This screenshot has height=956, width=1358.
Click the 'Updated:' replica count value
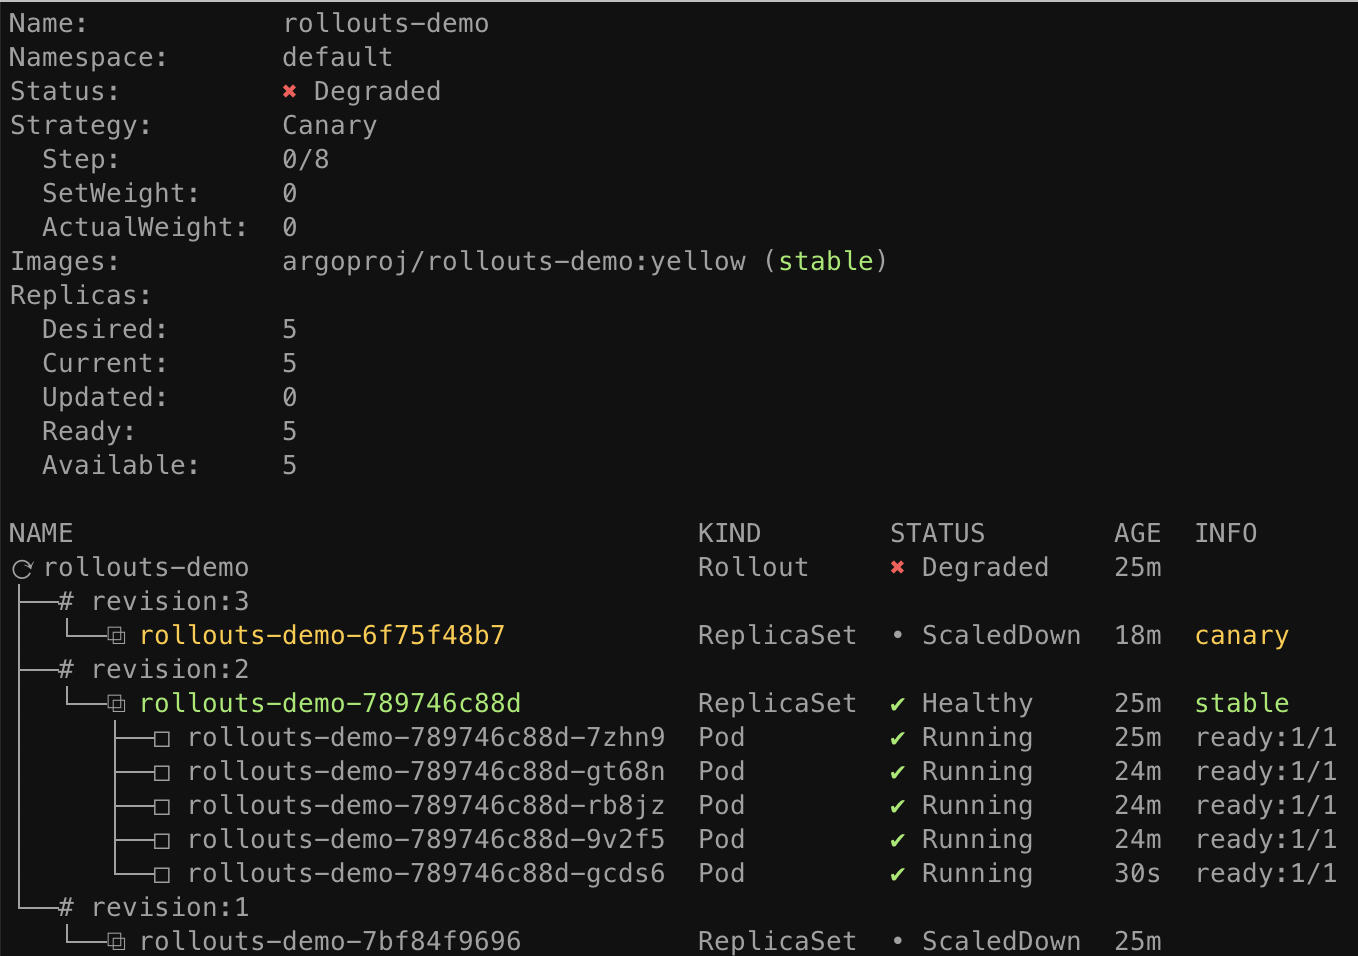coord(290,397)
